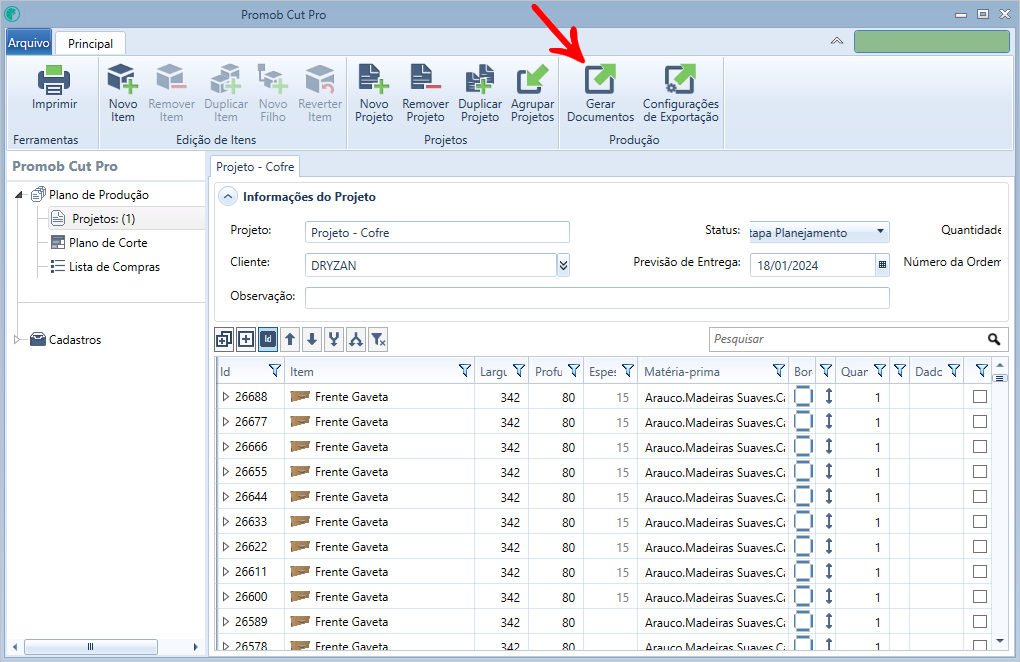
Task: Open the Status dropdown
Action: [880, 232]
